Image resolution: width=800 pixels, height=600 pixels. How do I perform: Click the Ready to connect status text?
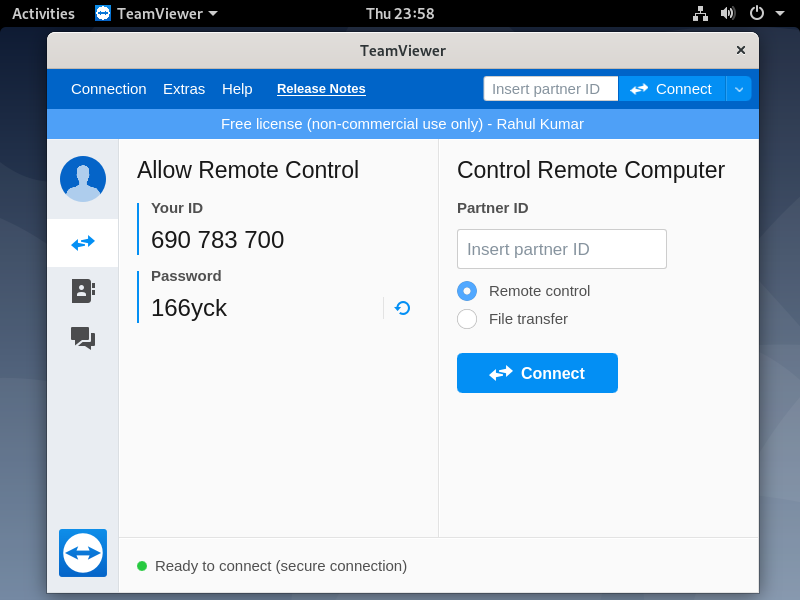click(281, 566)
